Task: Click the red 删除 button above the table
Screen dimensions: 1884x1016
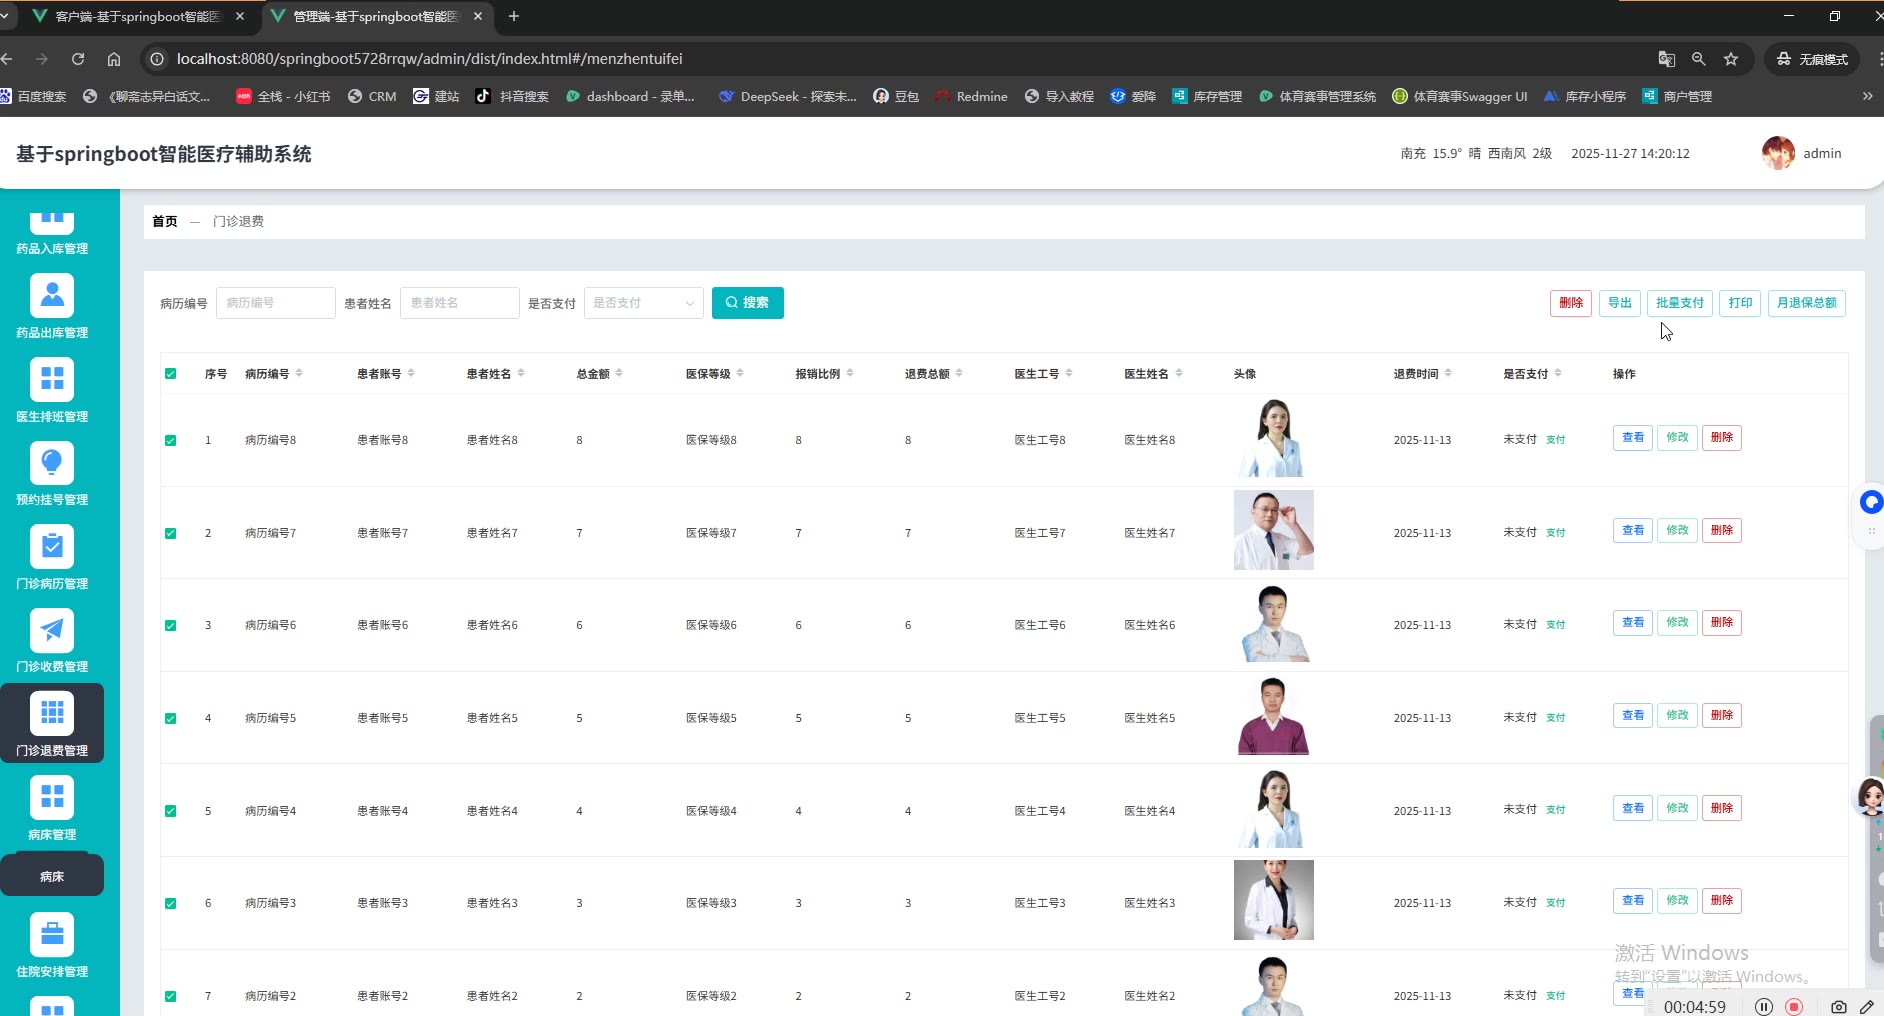Action: click(1571, 303)
